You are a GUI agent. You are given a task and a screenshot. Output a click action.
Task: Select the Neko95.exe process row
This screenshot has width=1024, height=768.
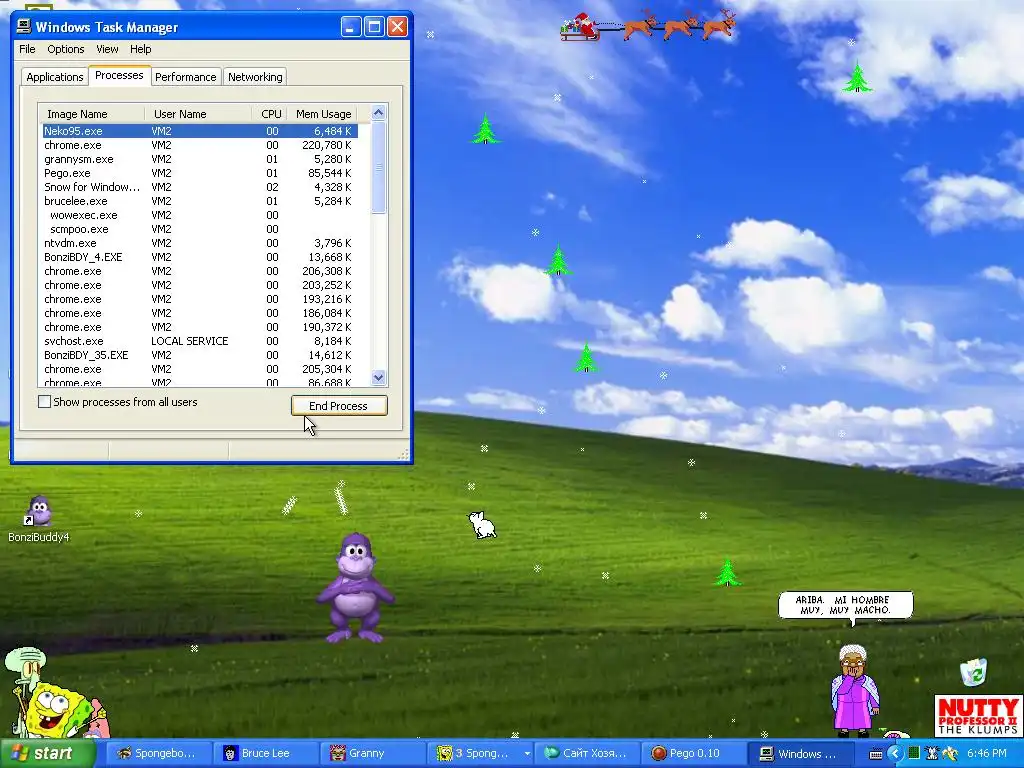[x=200, y=131]
